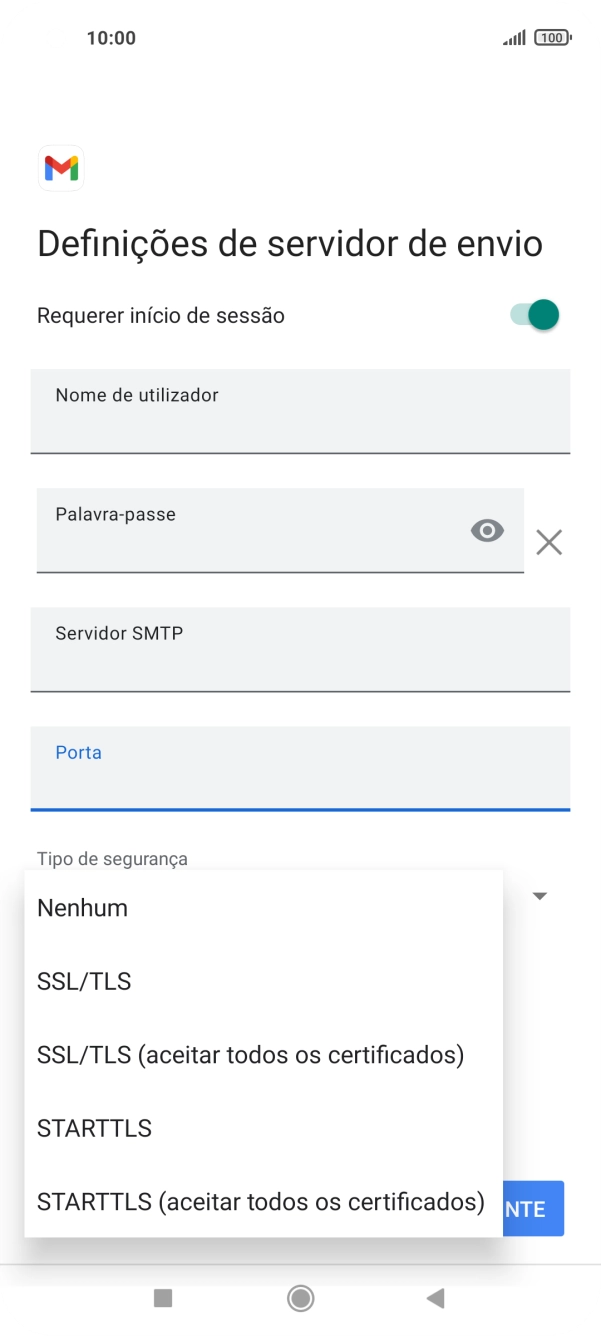The height and width of the screenshot is (1336, 601).
Task: Tap the battery indicator in the status bar
Action: click(x=549, y=37)
